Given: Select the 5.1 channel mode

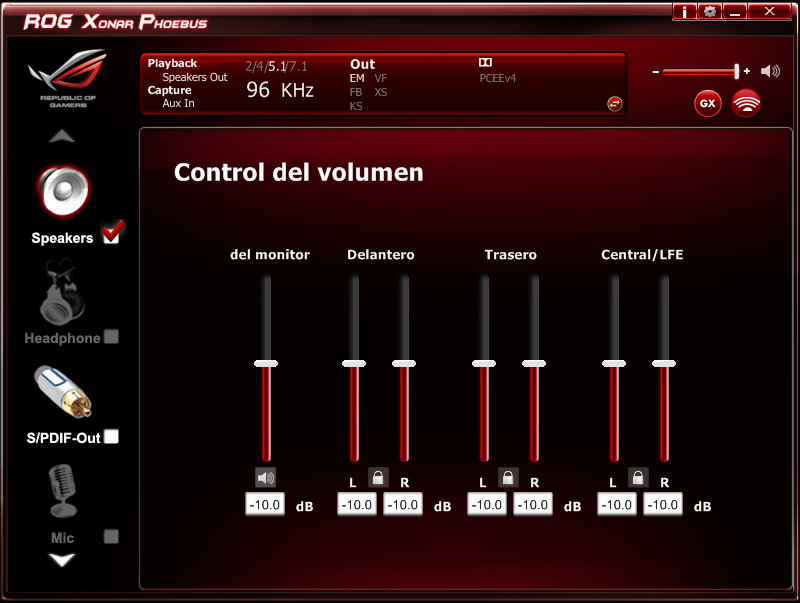Looking at the screenshot, I should point(277,66).
